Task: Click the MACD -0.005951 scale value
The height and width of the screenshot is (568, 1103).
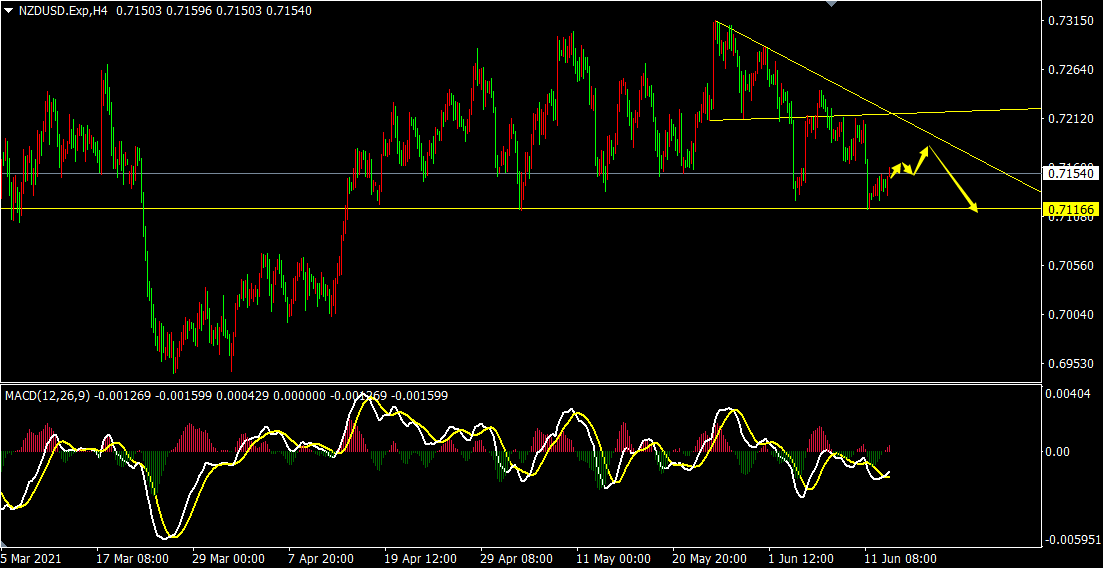Action: click(x=1073, y=541)
